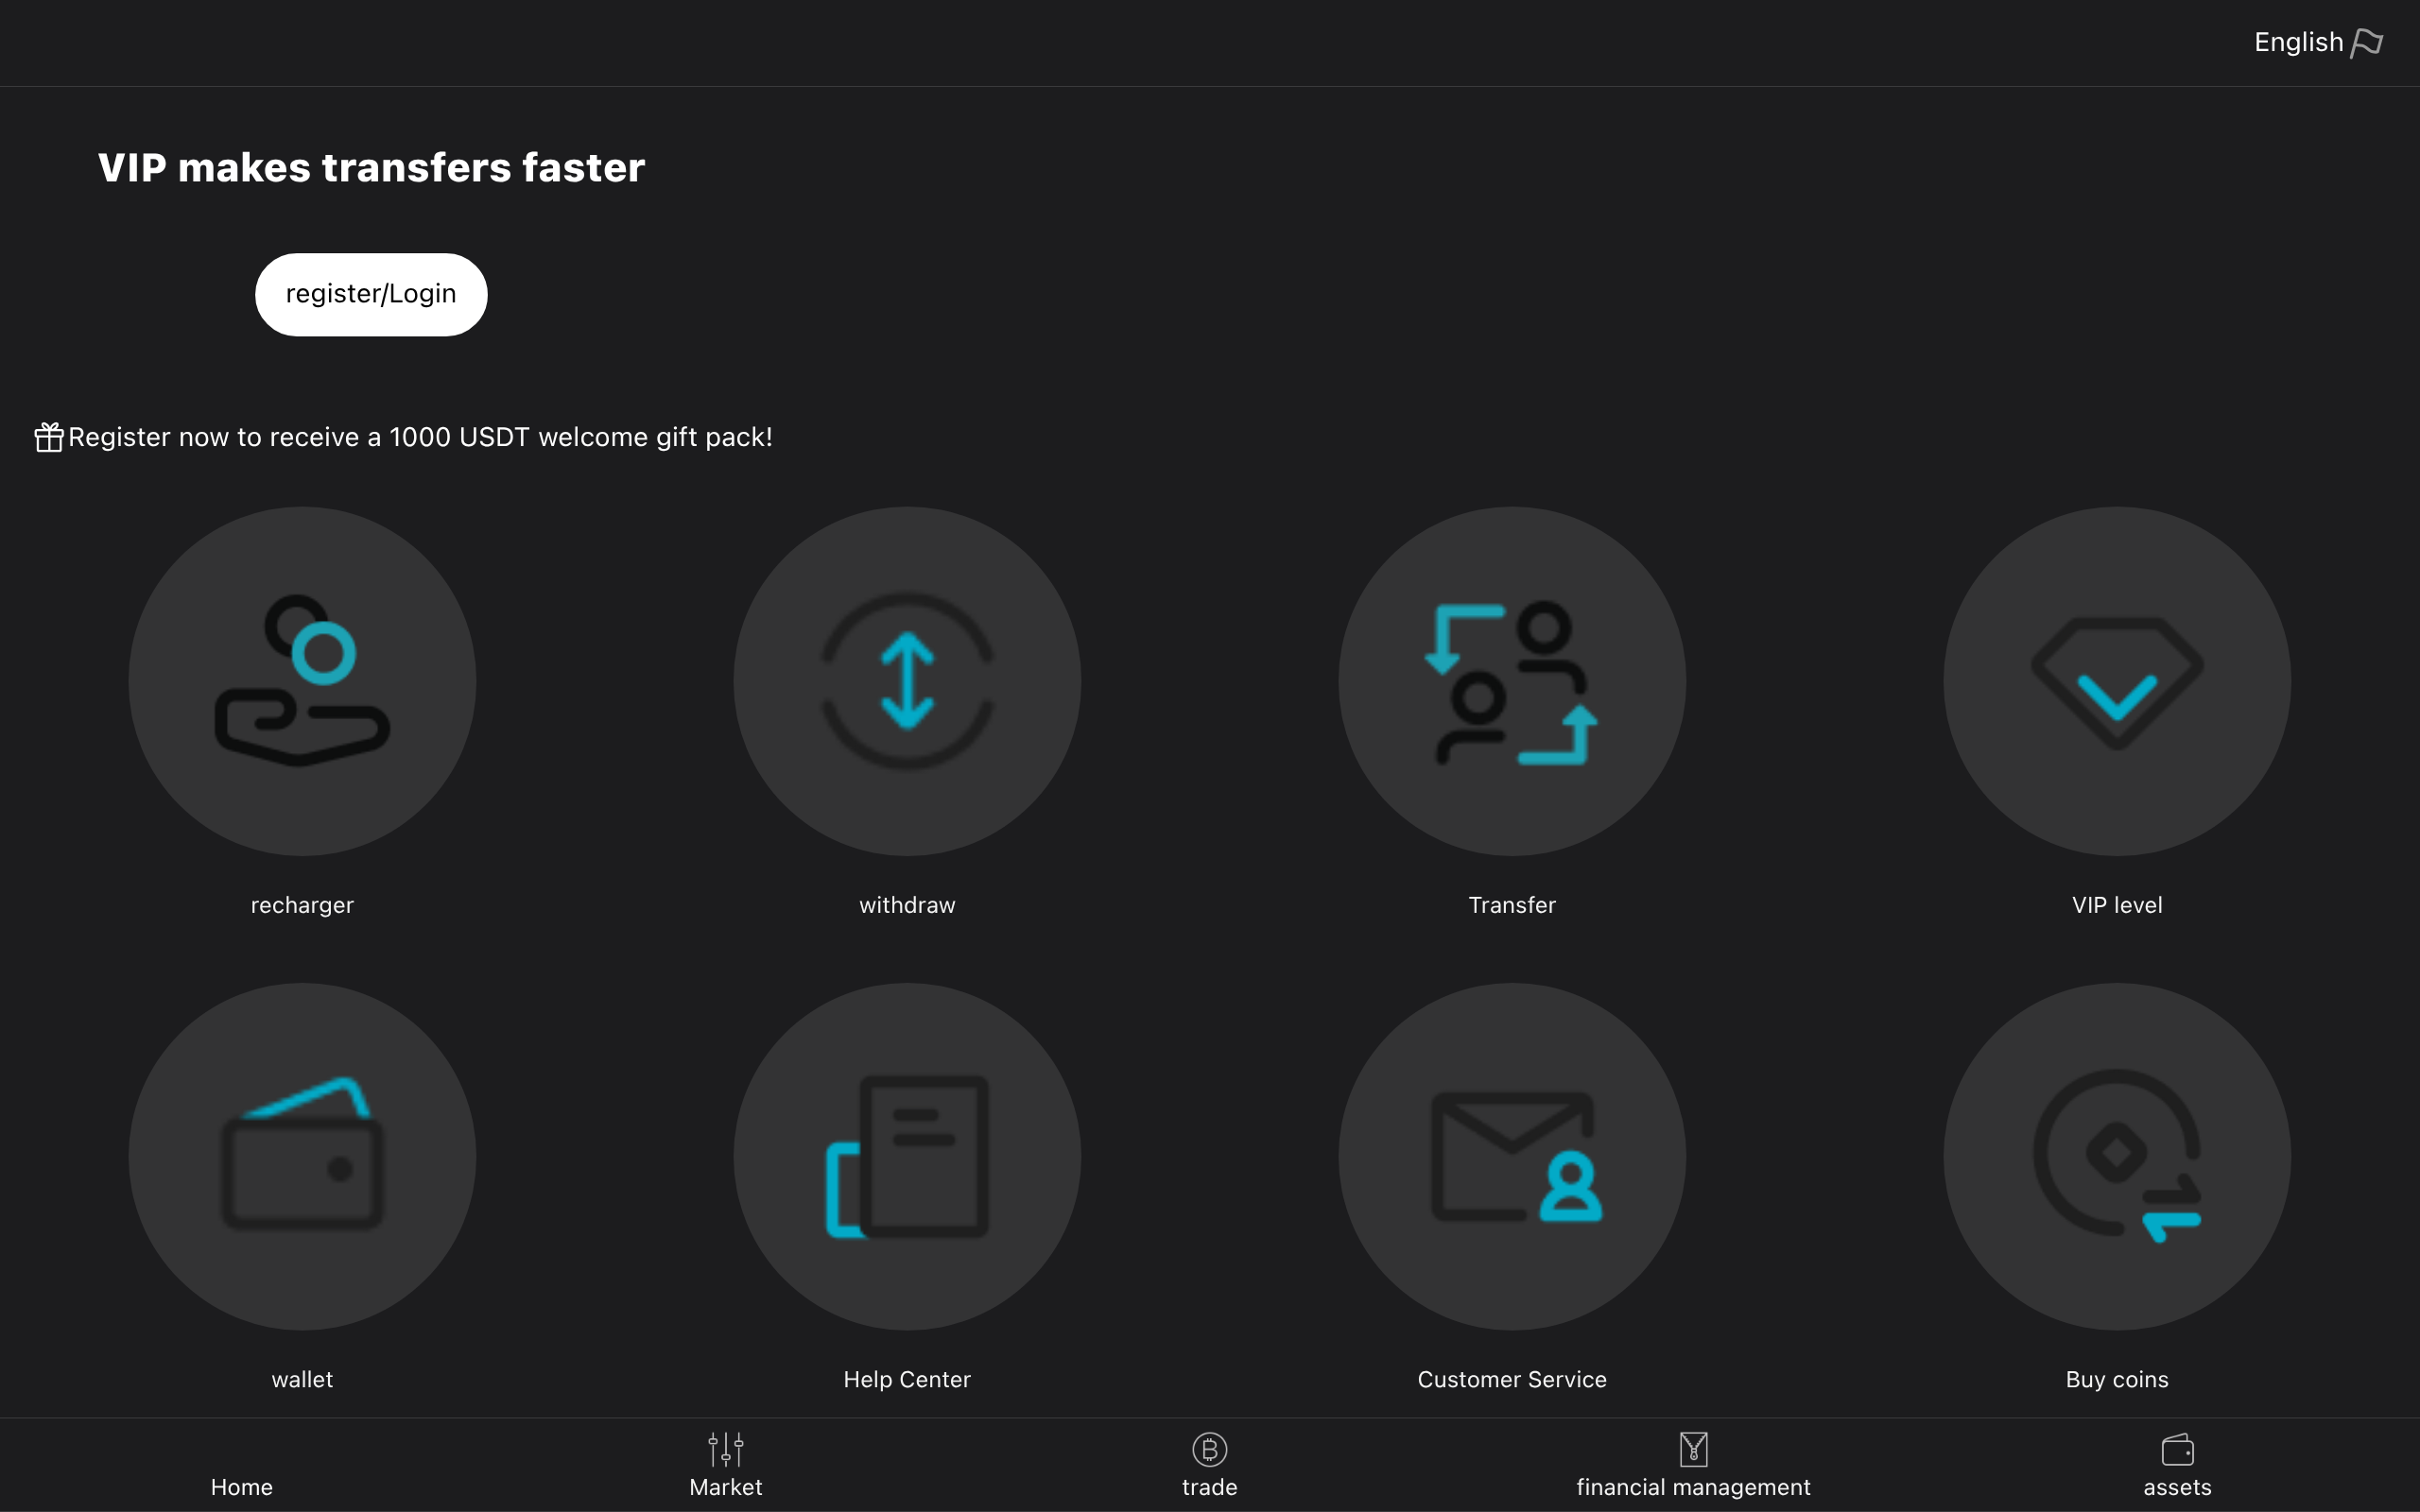This screenshot has height=1512, width=2420.
Task: Open the Transfer feature icon
Action: point(1511,681)
